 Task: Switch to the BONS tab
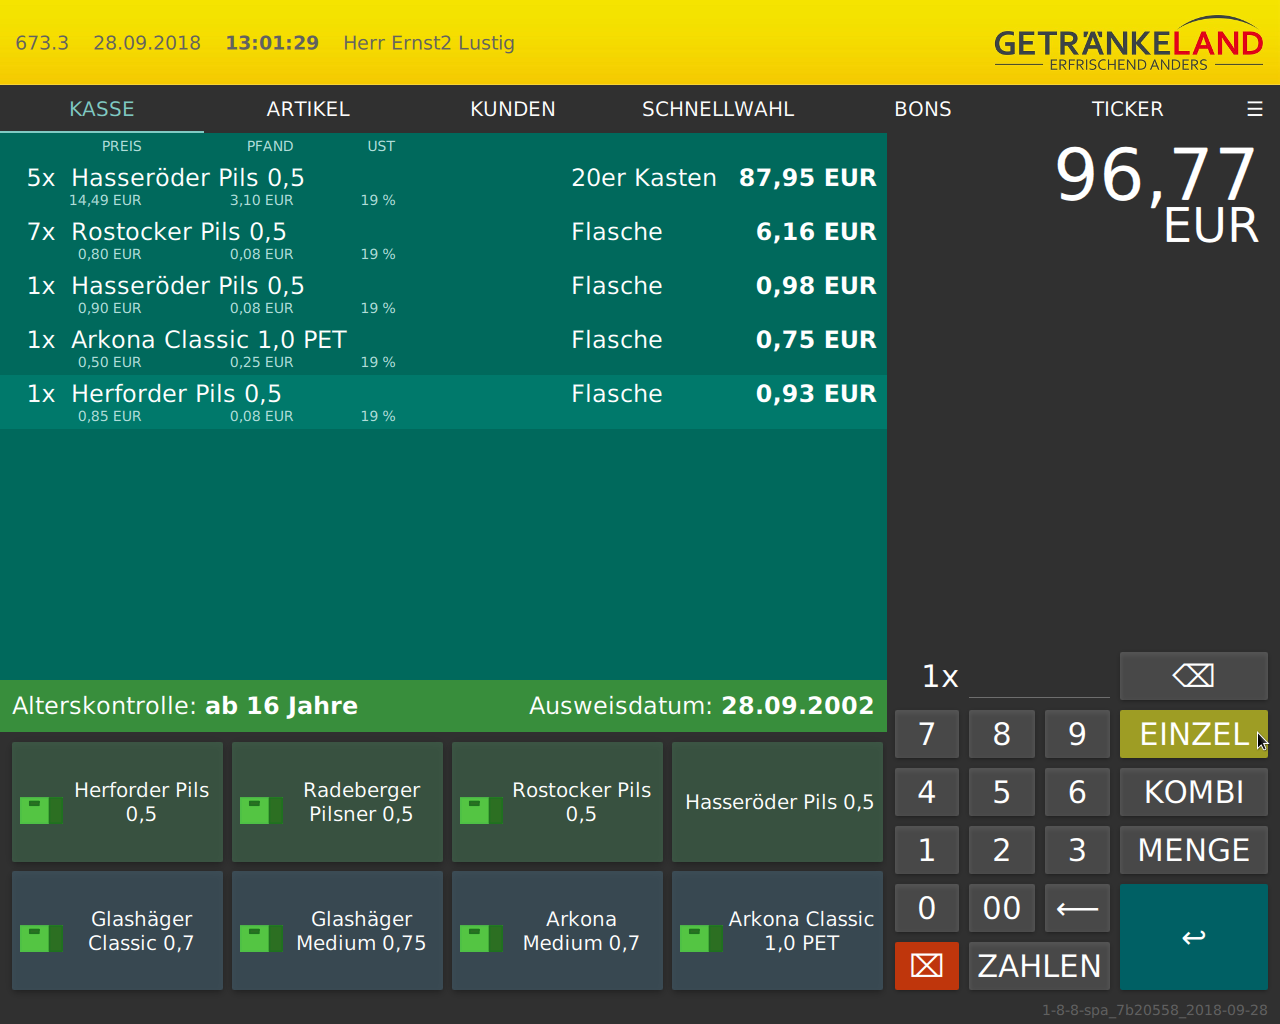[x=922, y=109]
